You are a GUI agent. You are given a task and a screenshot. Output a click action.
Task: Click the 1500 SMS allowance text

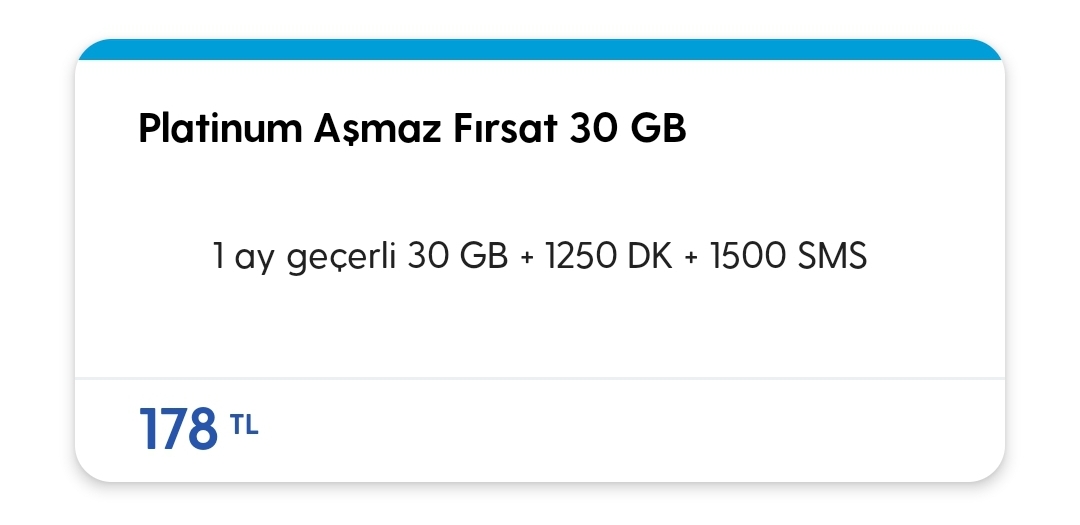coord(789,256)
